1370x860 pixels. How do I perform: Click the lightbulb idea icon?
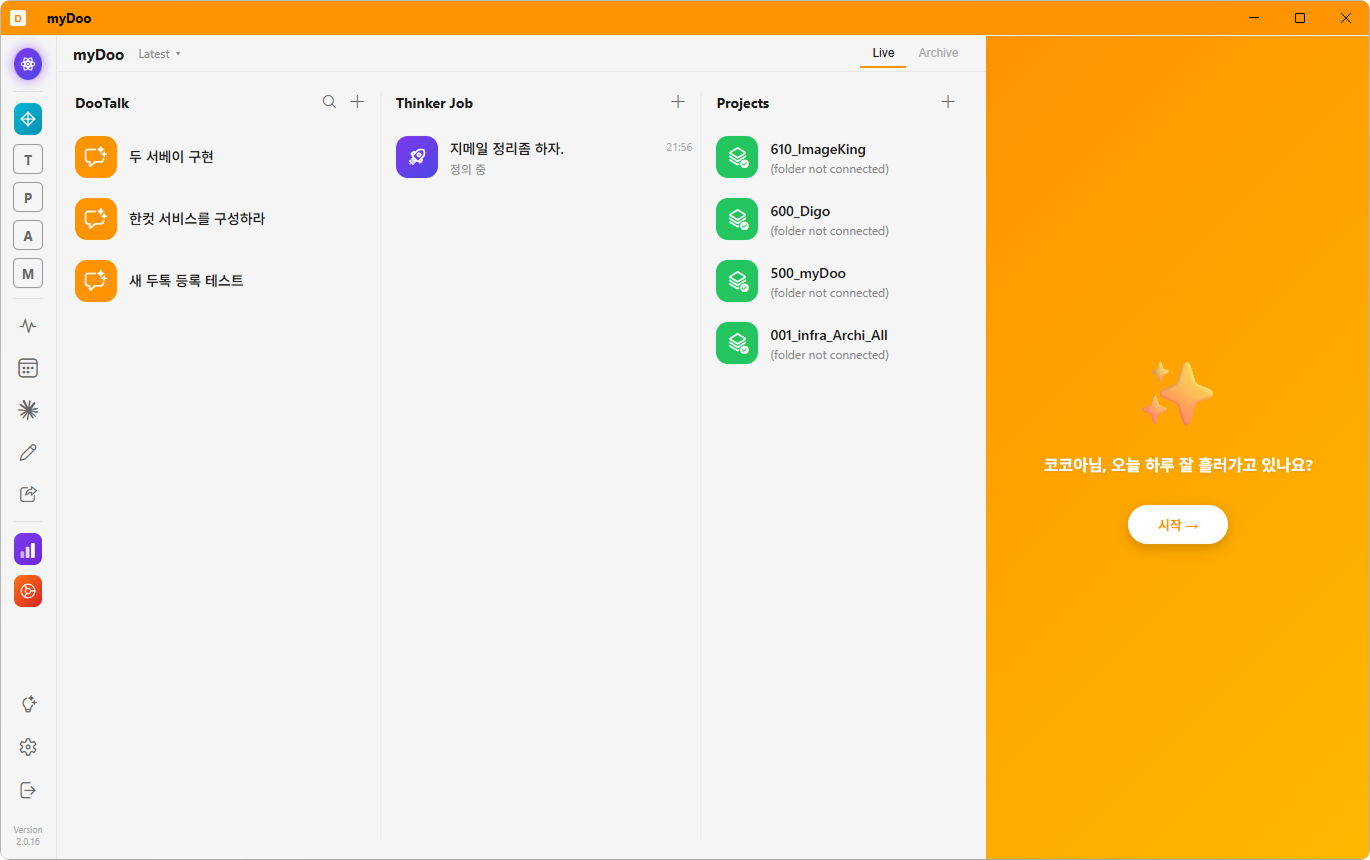click(28, 704)
